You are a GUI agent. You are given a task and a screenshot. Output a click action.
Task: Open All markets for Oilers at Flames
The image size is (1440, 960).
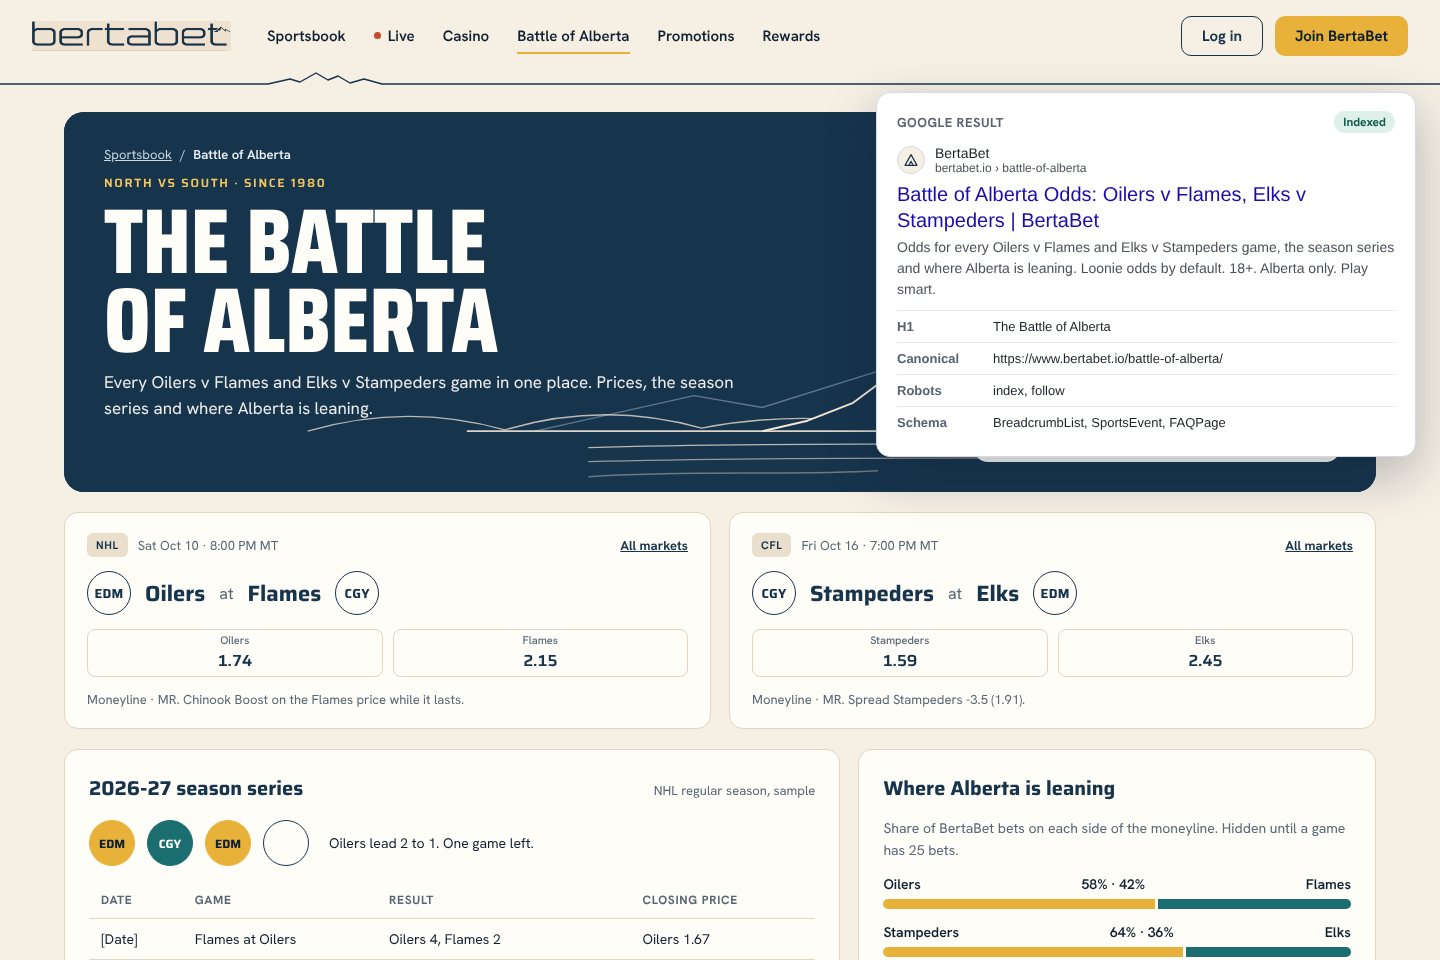click(x=654, y=546)
